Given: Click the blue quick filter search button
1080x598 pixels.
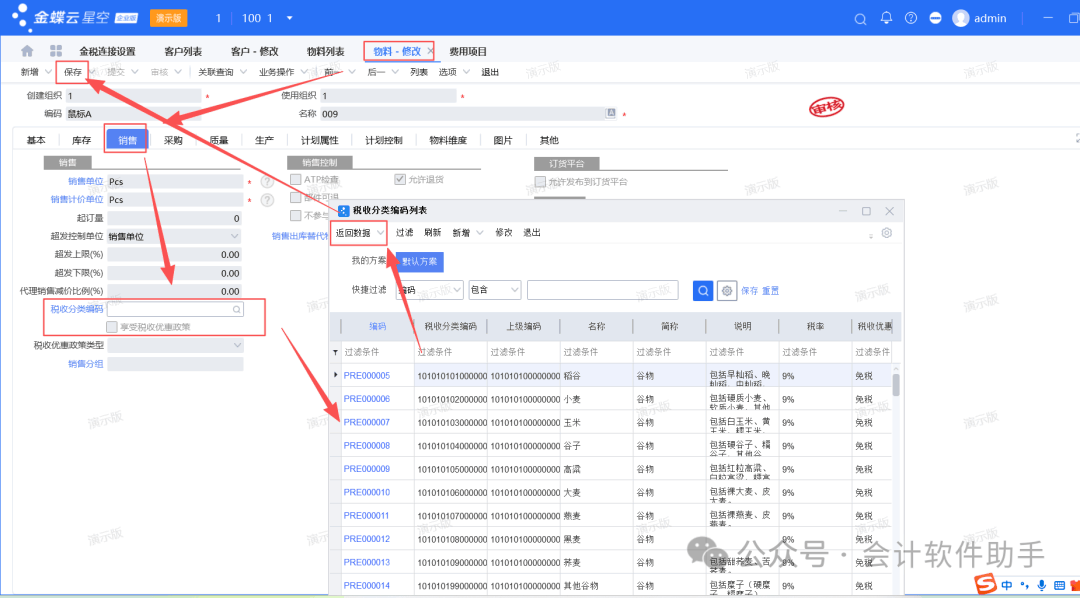Looking at the screenshot, I should 703,290.
